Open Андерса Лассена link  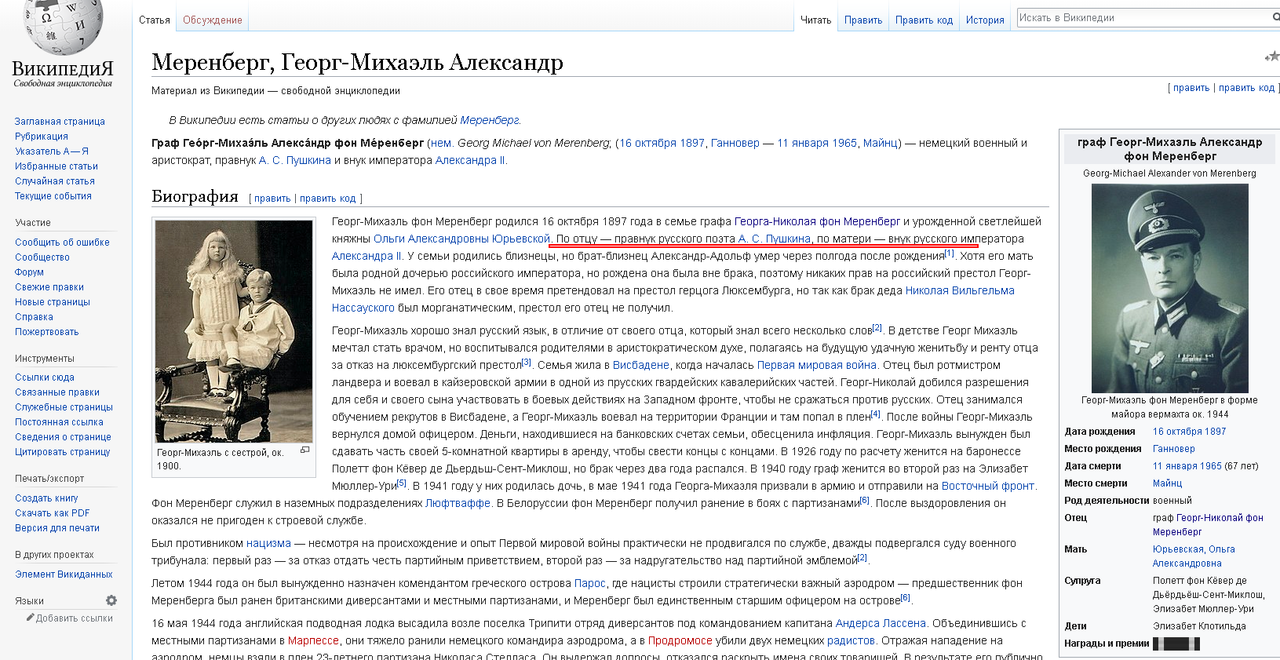[881, 623]
